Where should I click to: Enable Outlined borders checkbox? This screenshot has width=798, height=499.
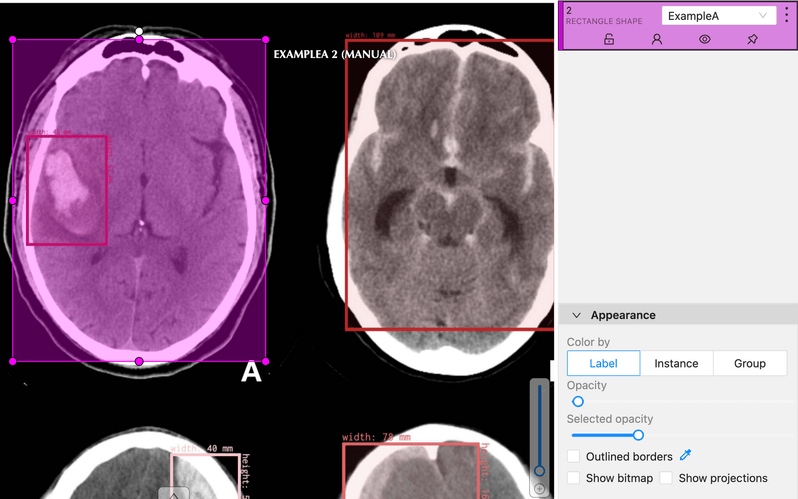[x=574, y=456]
